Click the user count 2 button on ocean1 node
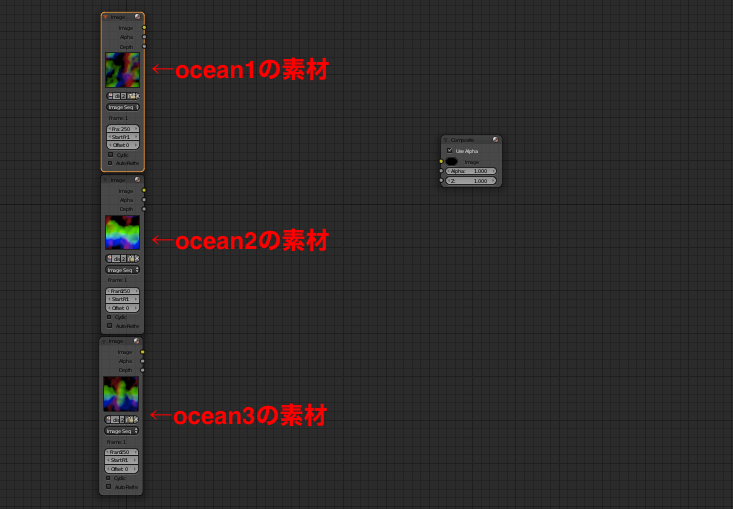Viewport: 733px width, 509px height. point(123,96)
